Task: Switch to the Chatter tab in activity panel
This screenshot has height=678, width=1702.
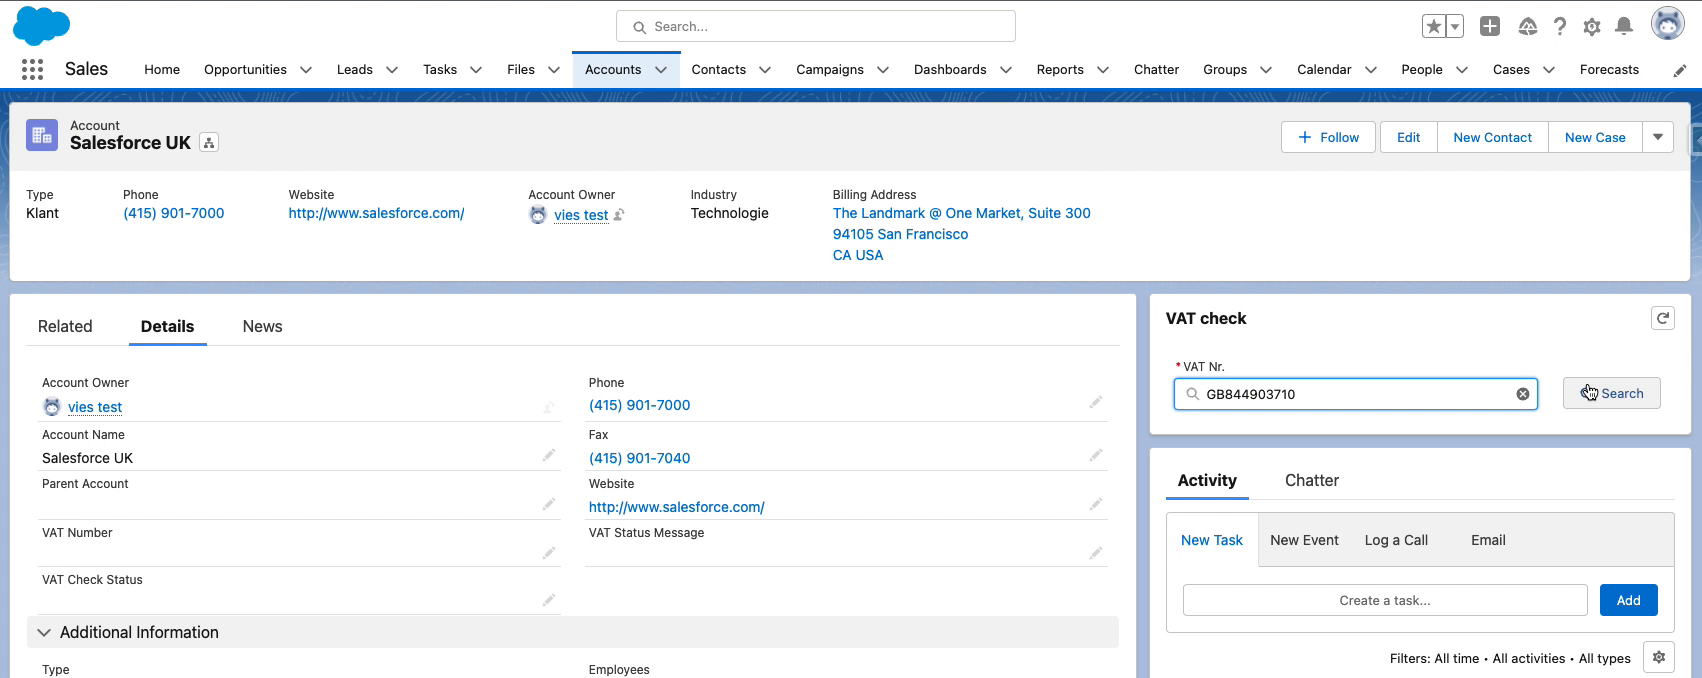Action: 1311,481
